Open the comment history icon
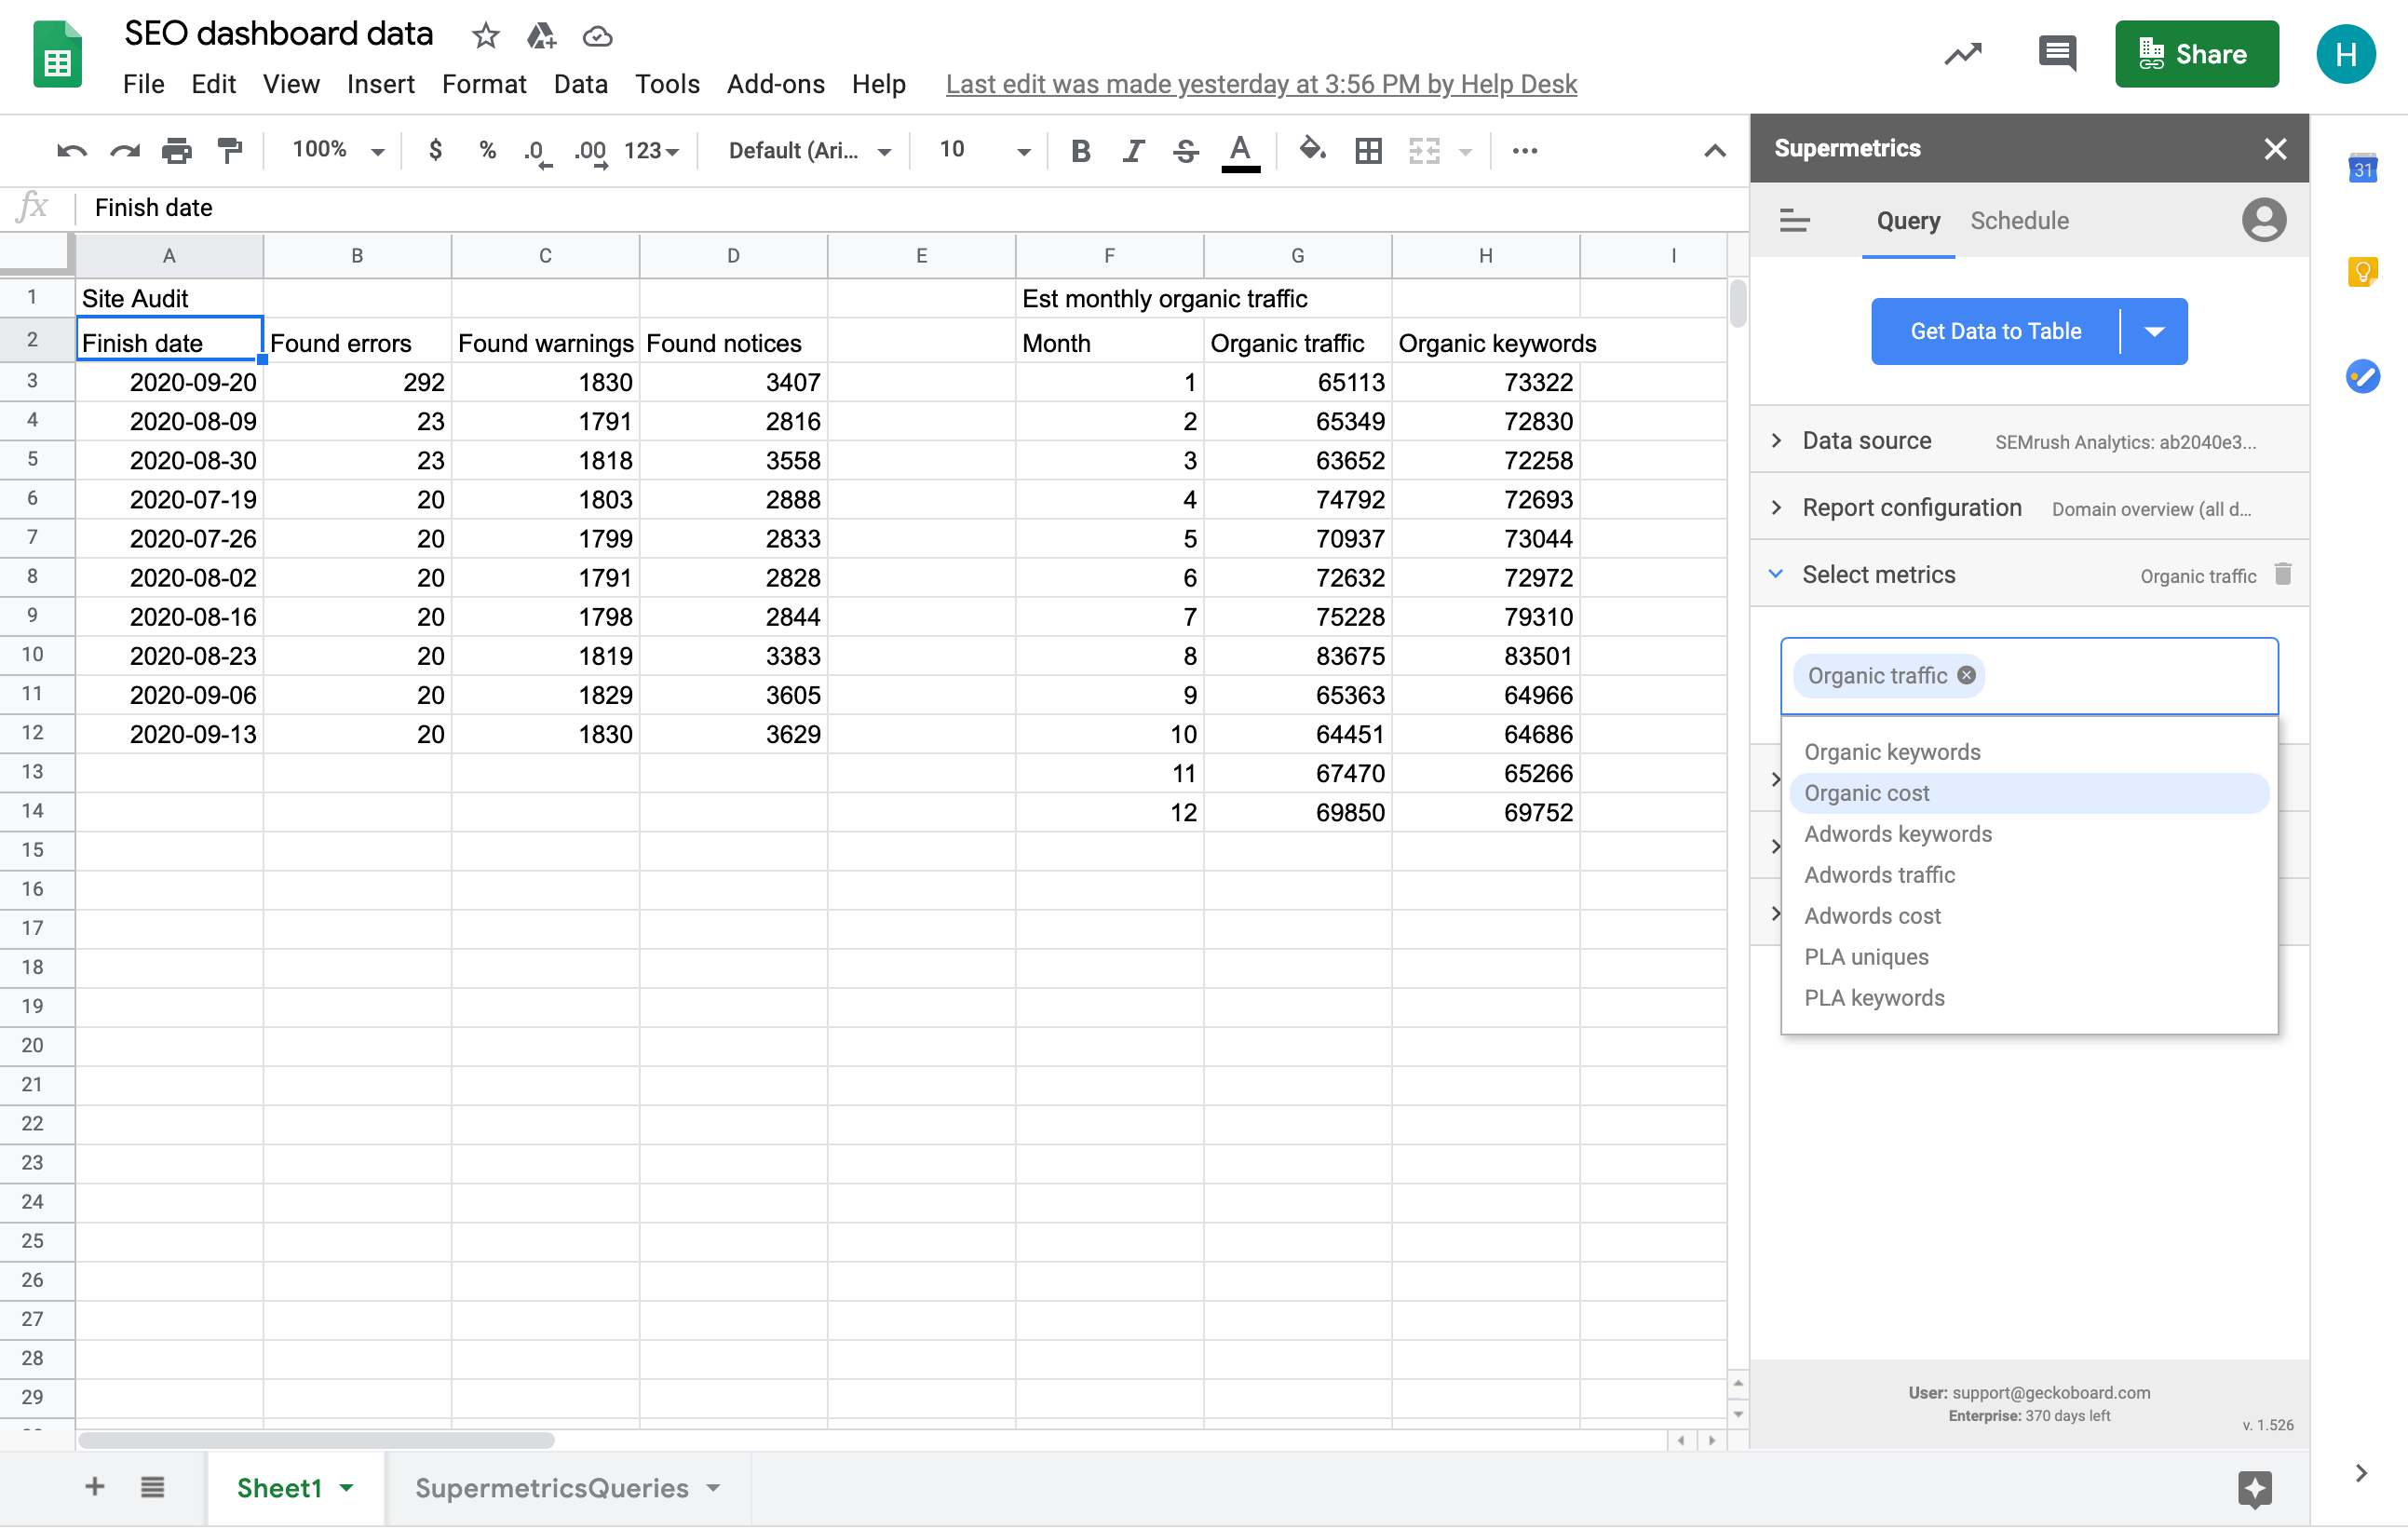 [2057, 53]
